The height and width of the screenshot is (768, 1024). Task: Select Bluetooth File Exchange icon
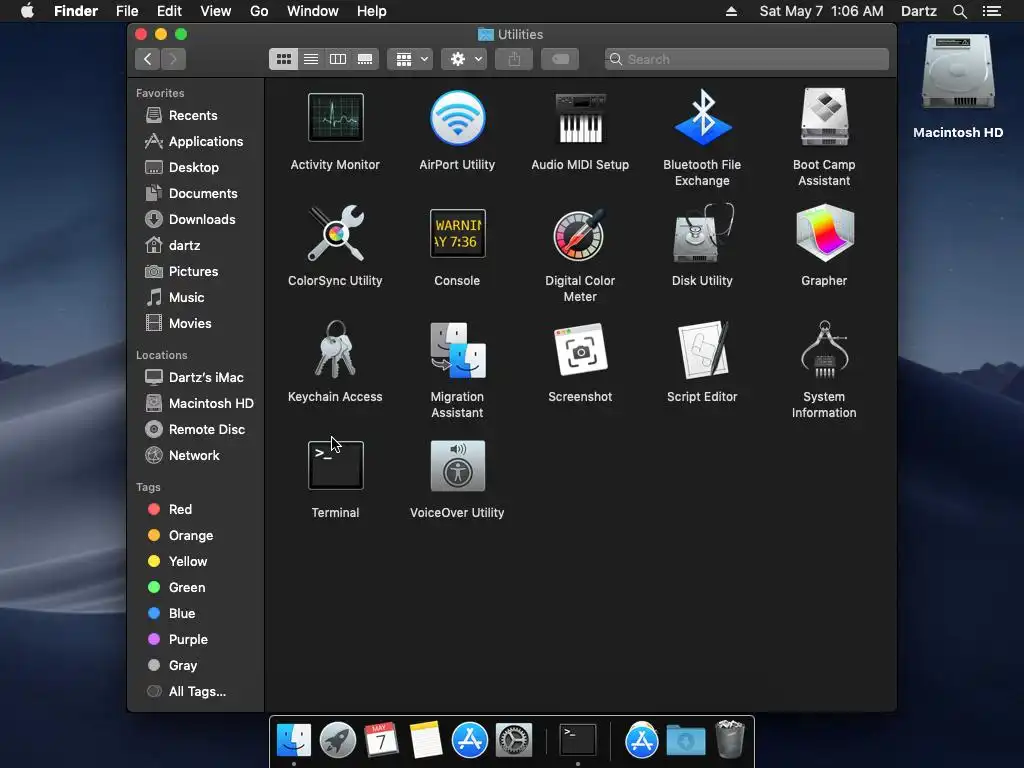point(702,118)
